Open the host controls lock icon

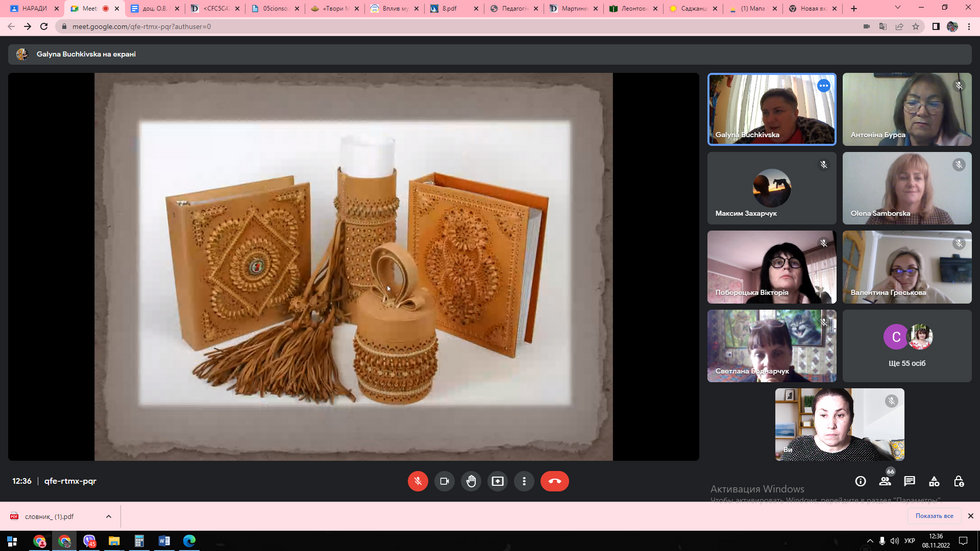coord(959,481)
